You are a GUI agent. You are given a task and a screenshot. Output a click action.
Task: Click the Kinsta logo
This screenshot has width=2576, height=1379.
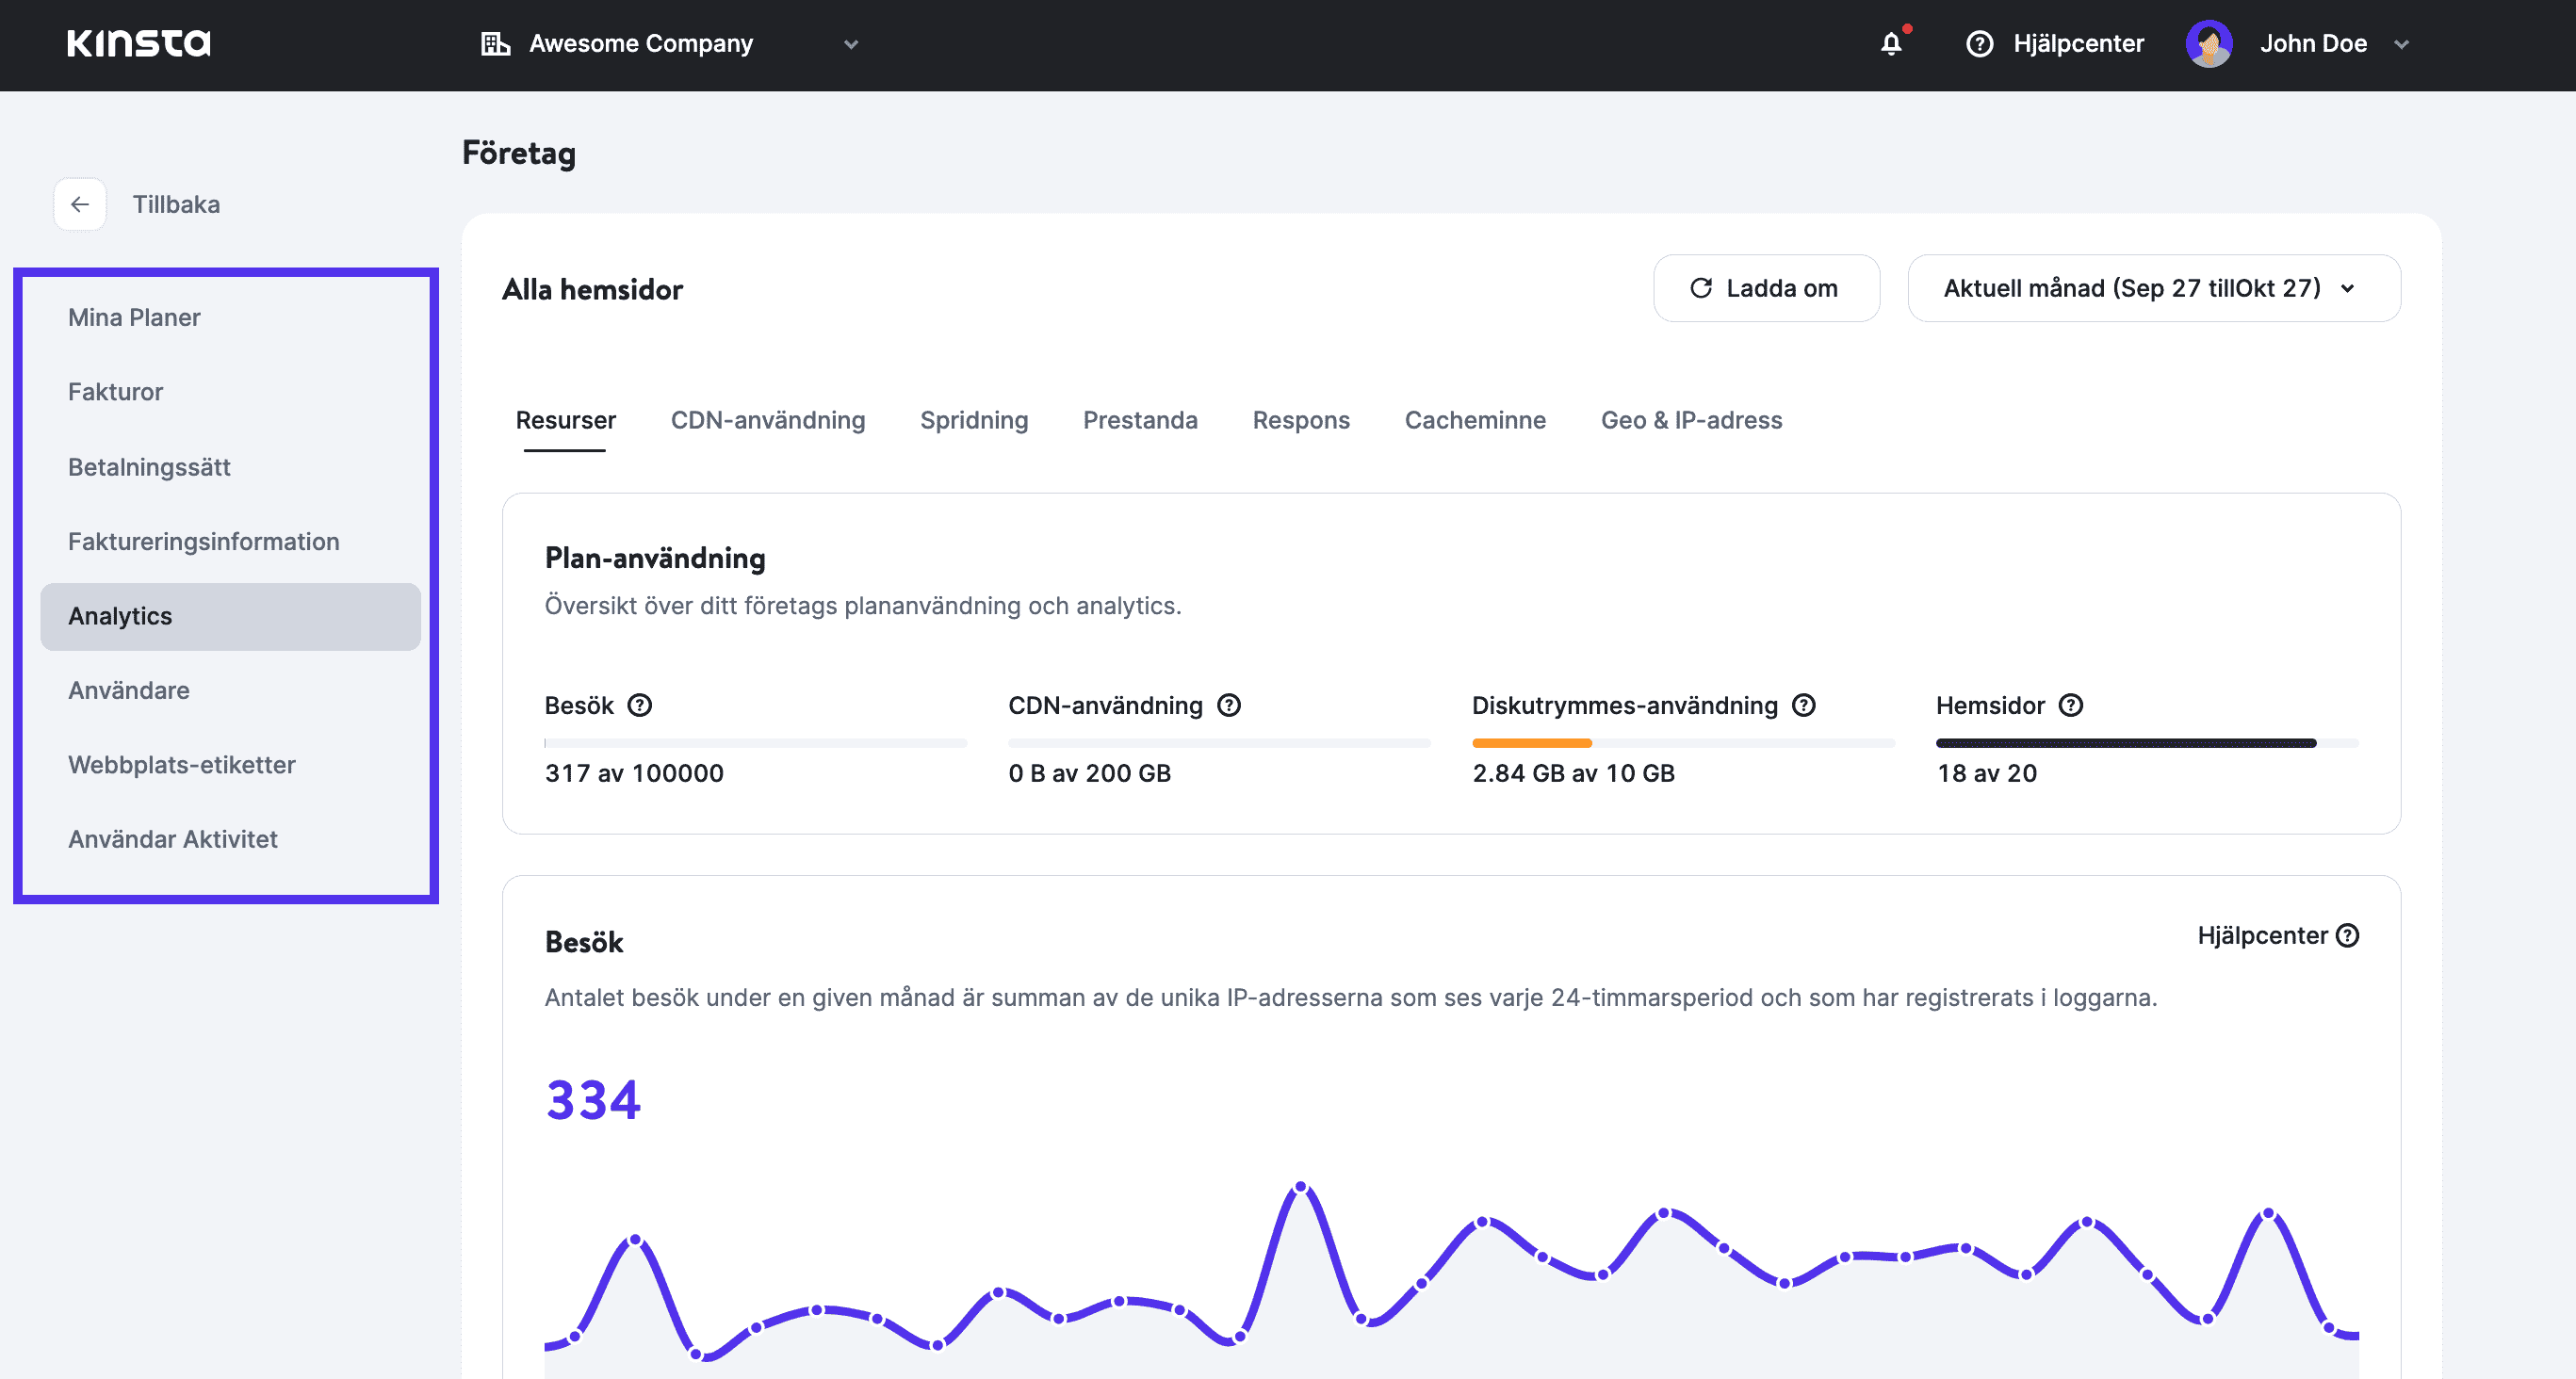(138, 43)
